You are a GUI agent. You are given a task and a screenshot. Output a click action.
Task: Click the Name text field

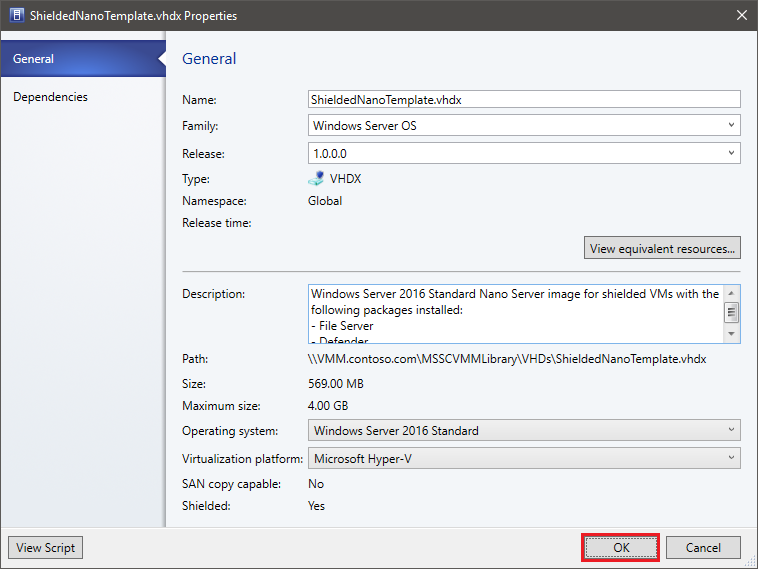[x=523, y=100]
